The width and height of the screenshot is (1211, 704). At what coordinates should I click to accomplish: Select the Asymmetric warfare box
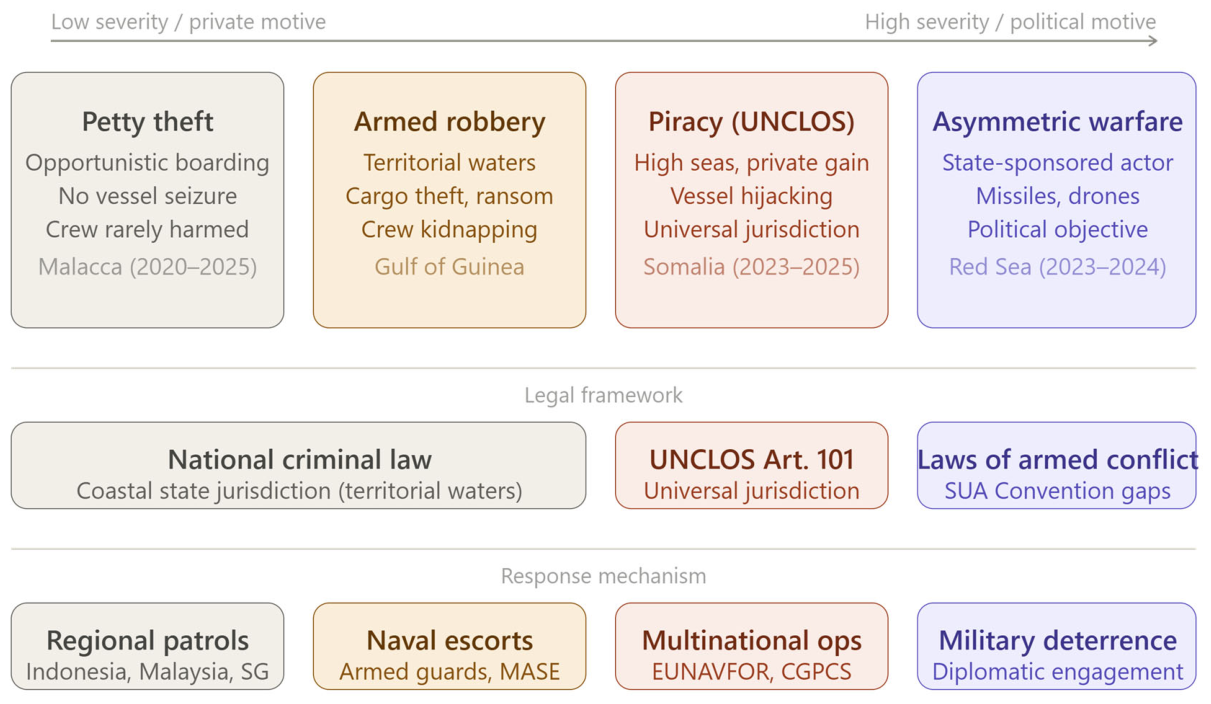(x=1056, y=200)
